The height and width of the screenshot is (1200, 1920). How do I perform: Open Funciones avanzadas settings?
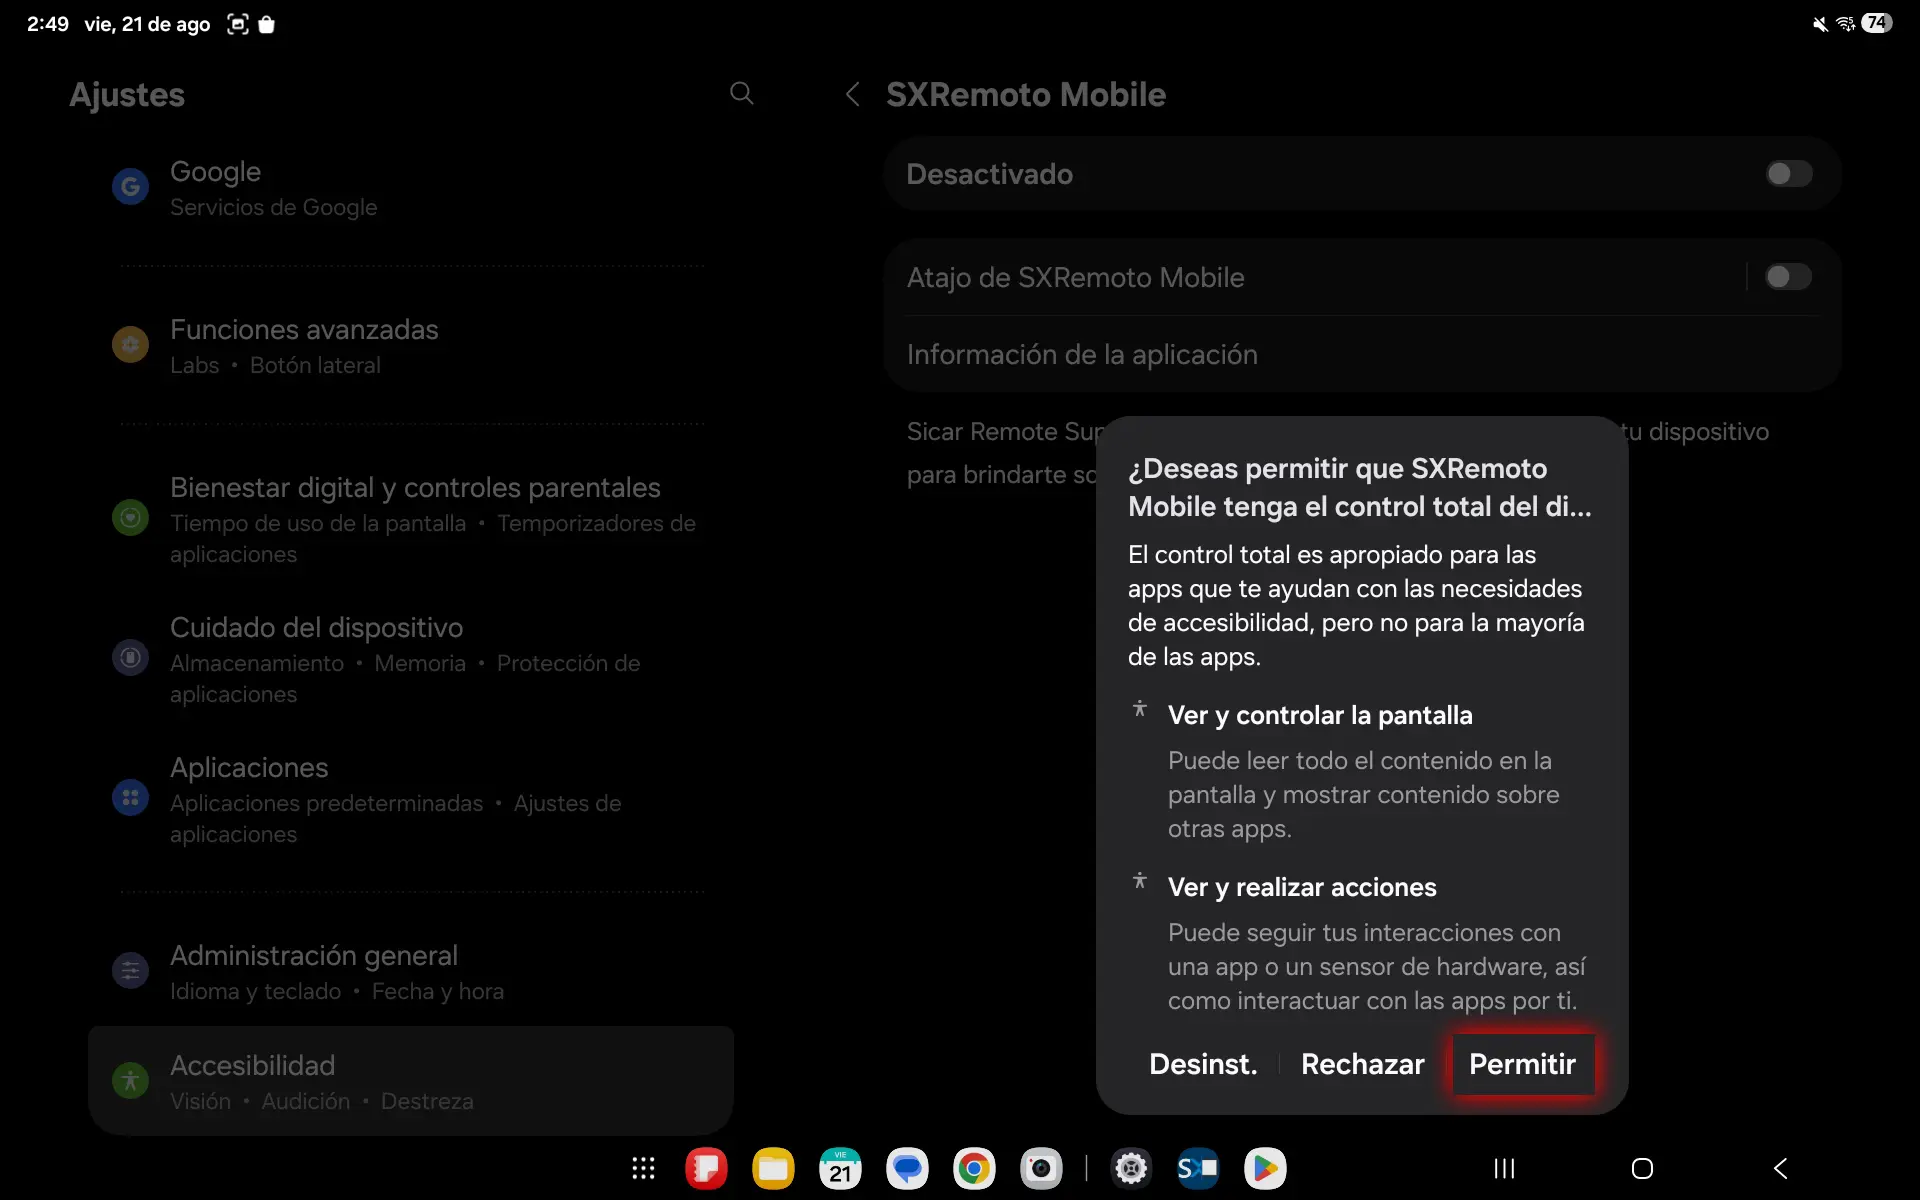click(411, 346)
